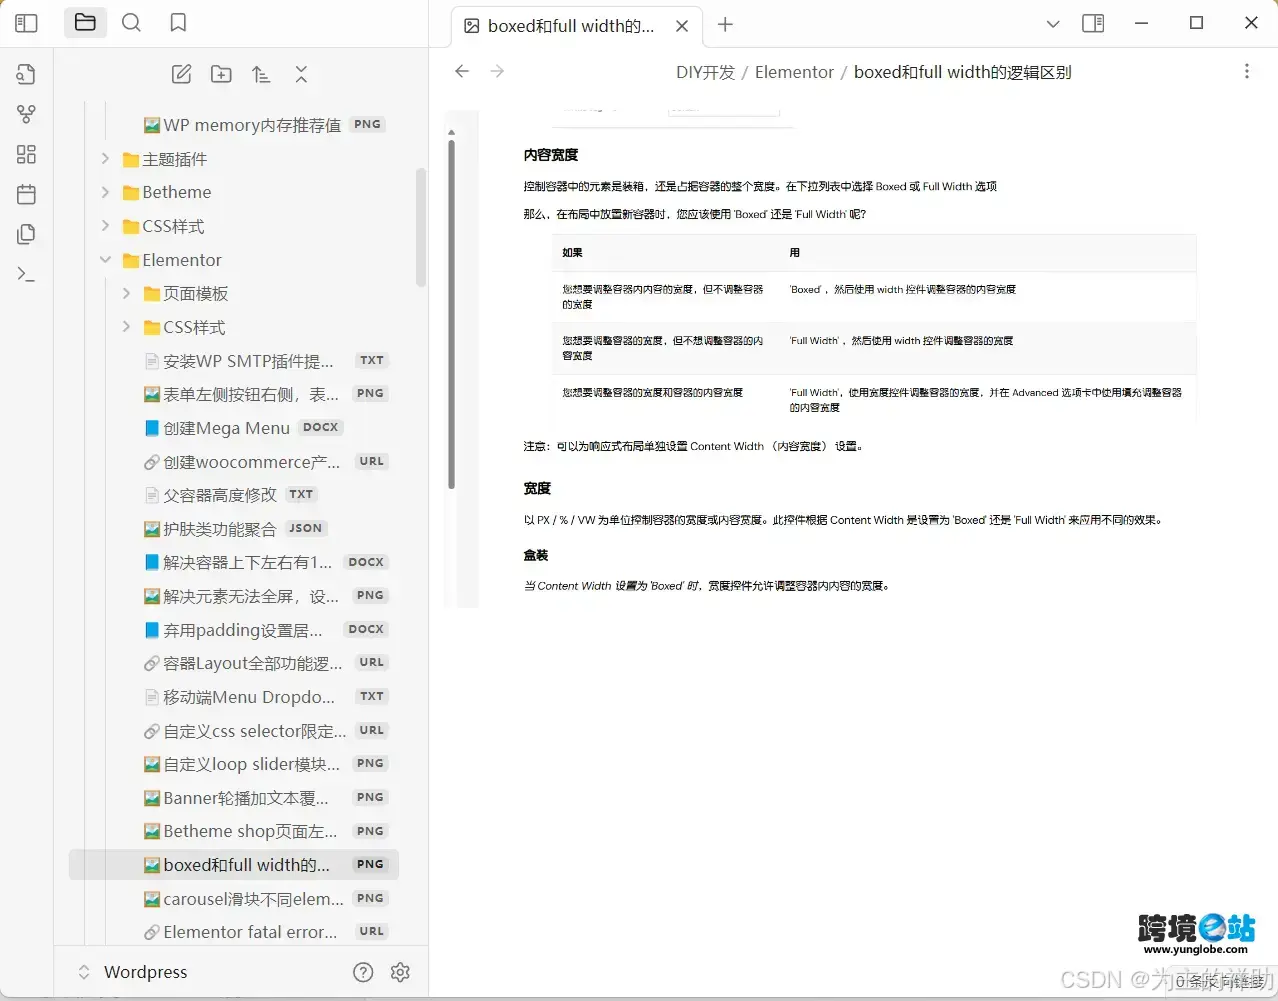The image size is (1278, 1001).
Task: Select boxed和full width PNG file
Action: [234, 865]
